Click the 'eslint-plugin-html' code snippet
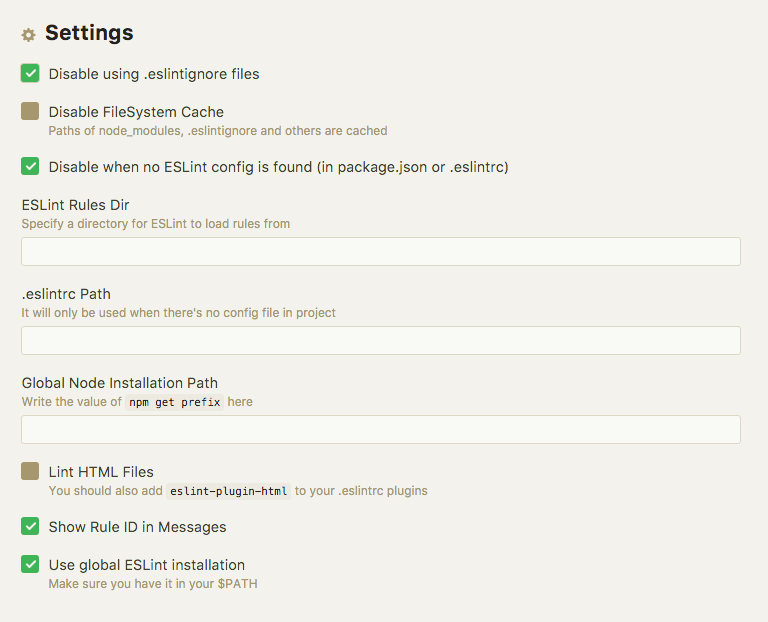The height and width of the screenshot is (622, 768). 228,491
